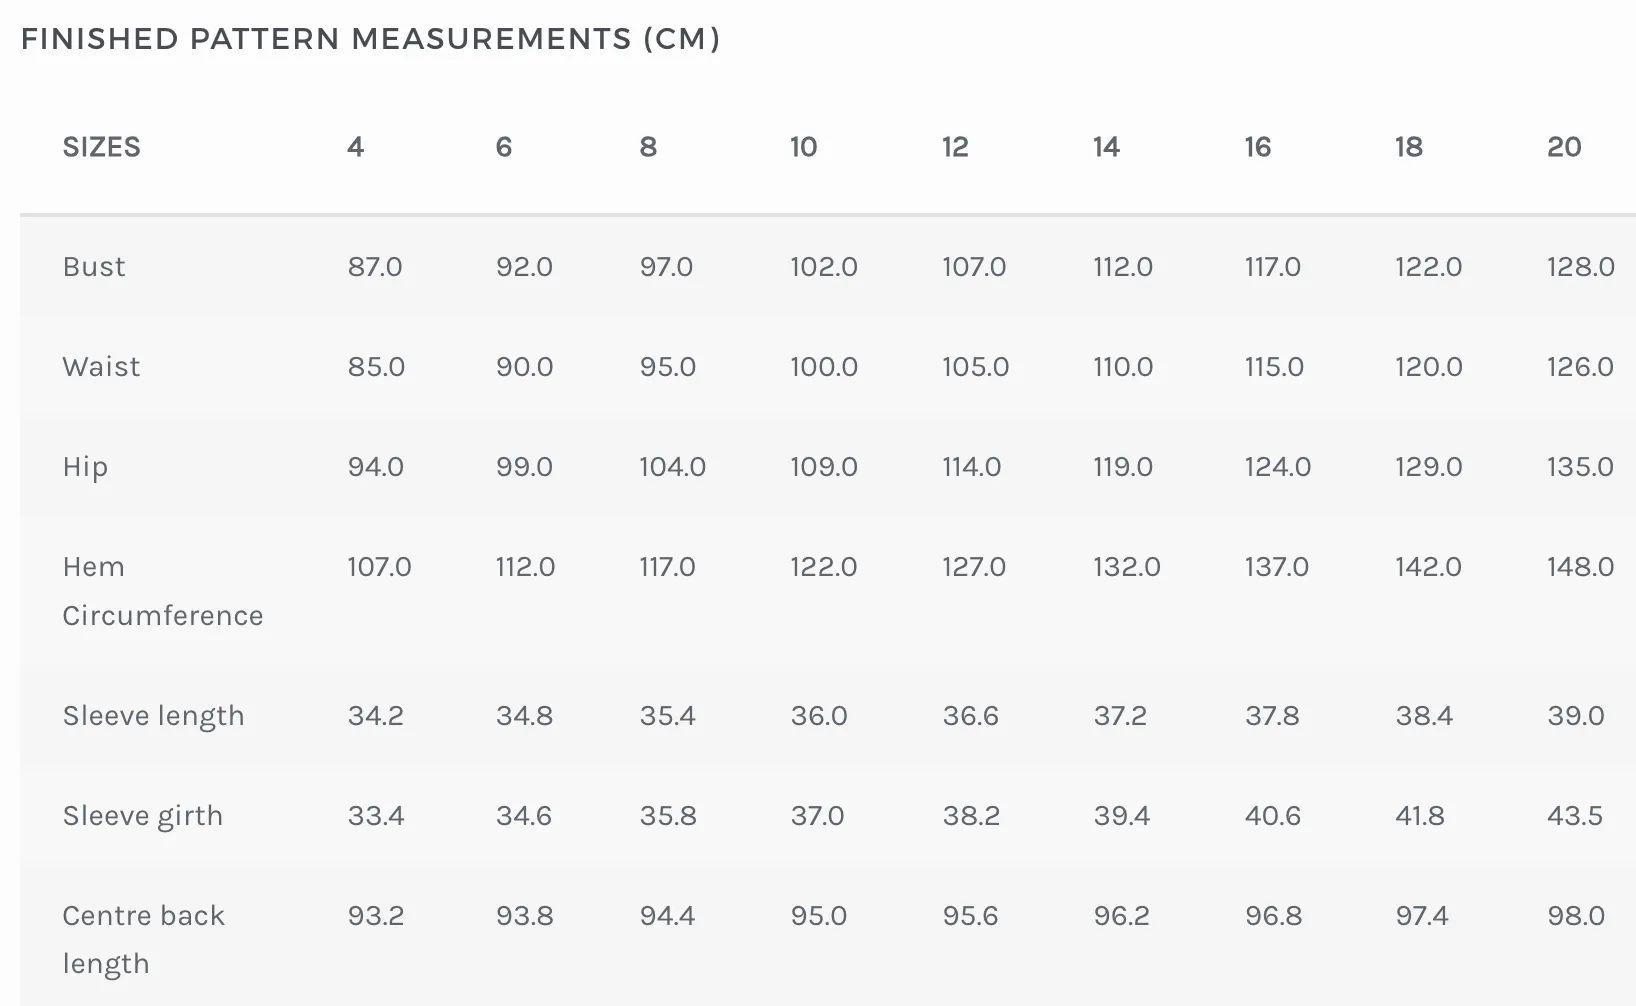Click hip value 114.0 for size 12

coord(971,467)
